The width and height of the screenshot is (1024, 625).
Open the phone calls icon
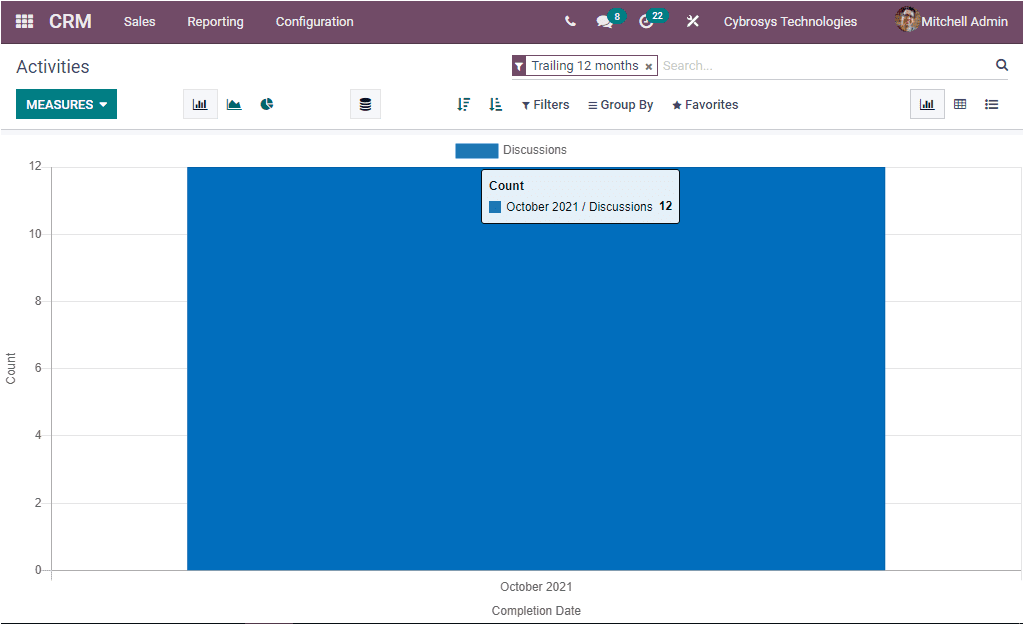tap(570, 21)
